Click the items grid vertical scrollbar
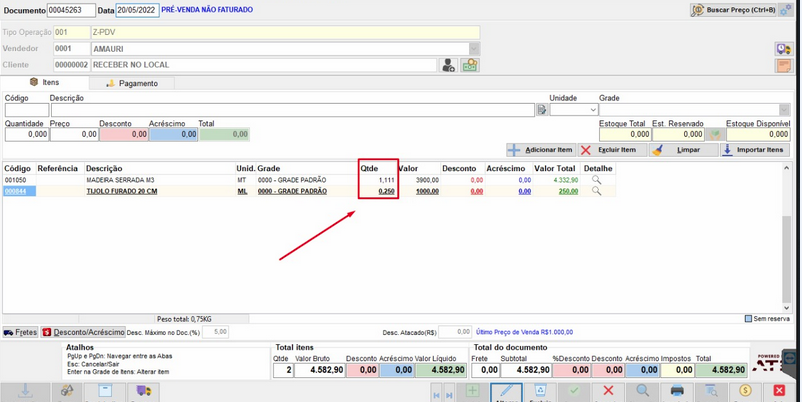This screenshot has height=402, width=802. [787, 237]
